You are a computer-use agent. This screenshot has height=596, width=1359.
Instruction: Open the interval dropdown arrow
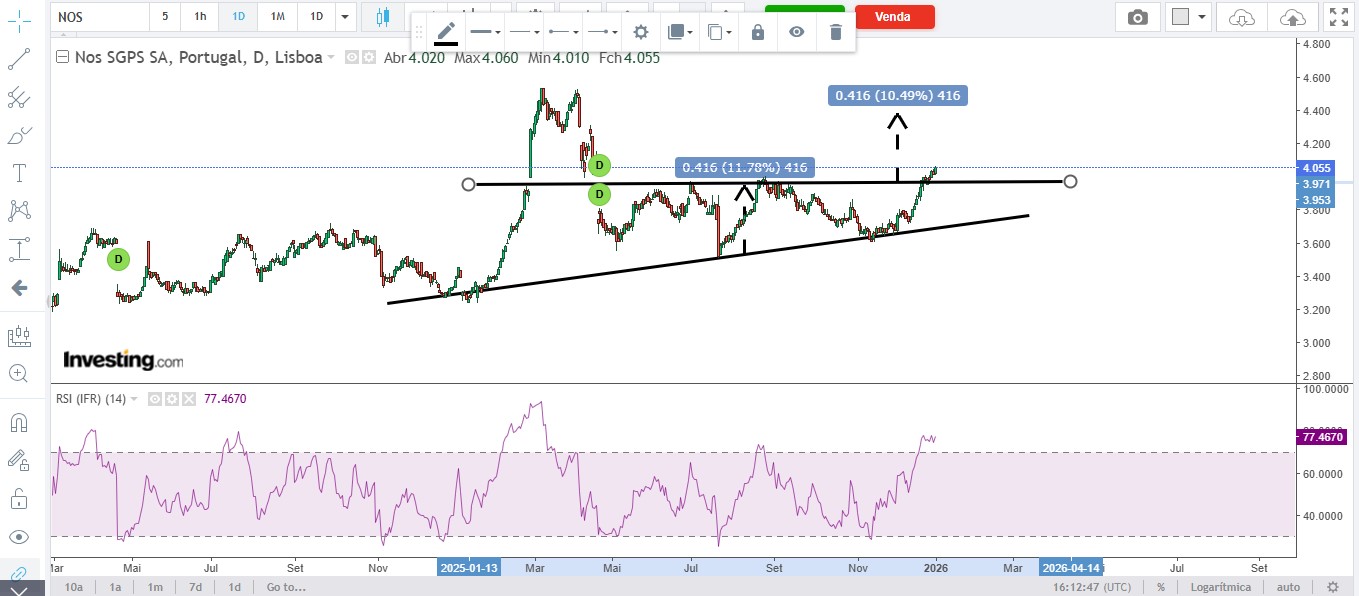click(345, 17)
